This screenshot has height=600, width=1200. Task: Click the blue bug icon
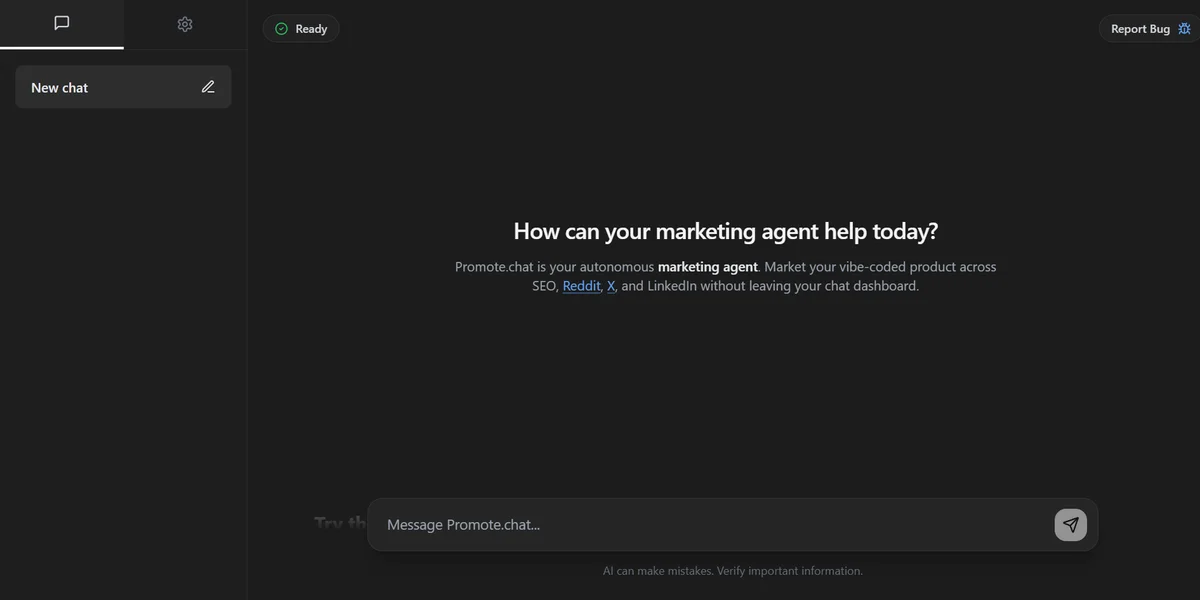click(1185, 29)
